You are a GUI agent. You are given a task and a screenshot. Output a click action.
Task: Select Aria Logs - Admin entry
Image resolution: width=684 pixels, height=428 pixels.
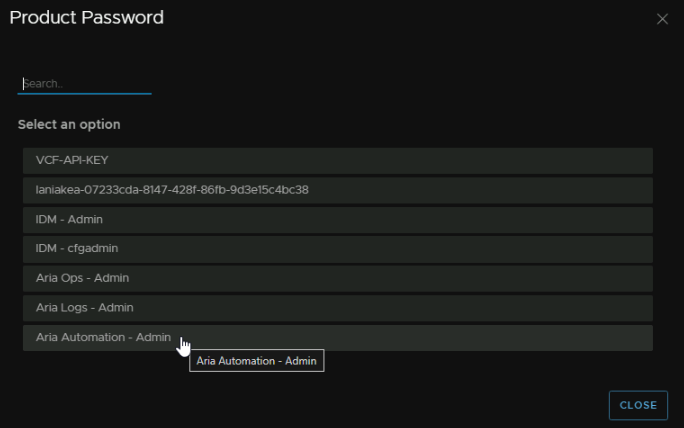click(x=338, y=308)
